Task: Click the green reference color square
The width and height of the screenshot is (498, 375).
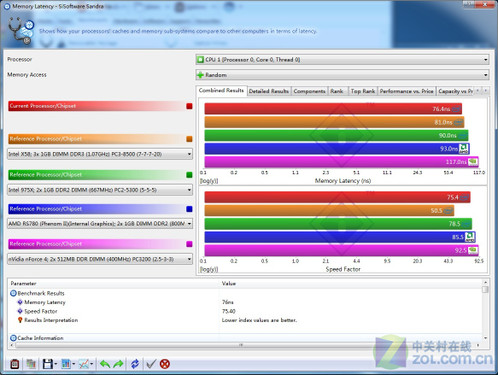Action: pyautogui.click(x=189, y=175)
